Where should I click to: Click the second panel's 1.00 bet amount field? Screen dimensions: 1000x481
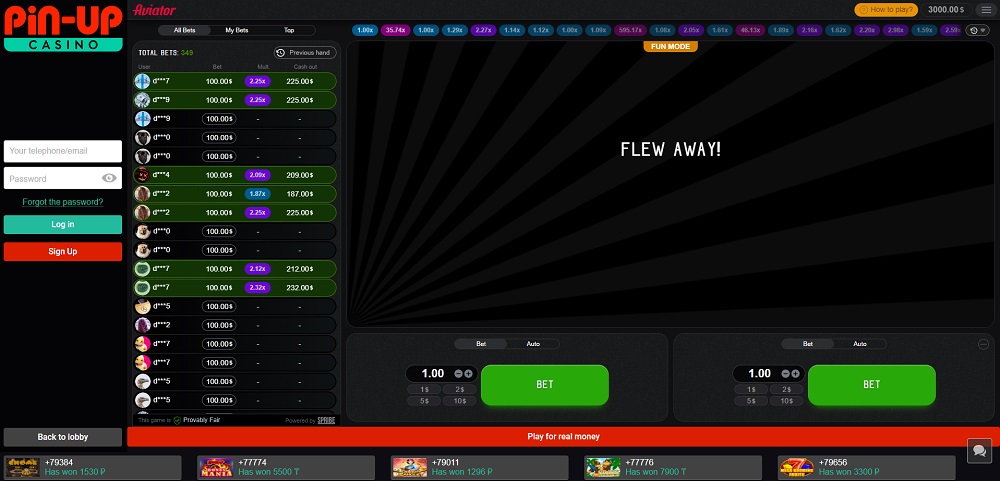(x=760, y=374)
